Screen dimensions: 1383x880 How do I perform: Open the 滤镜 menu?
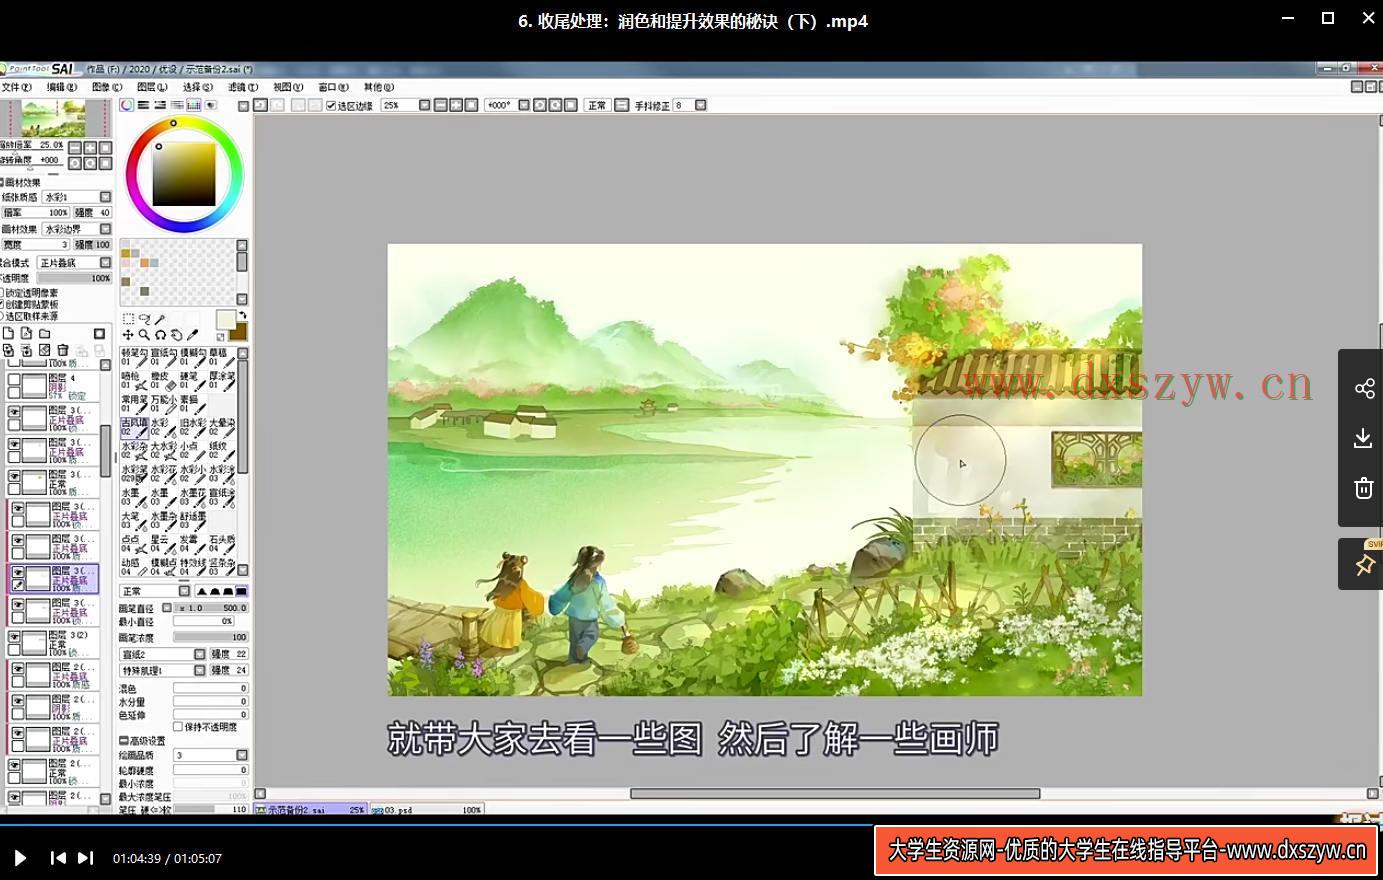(243, 87)
